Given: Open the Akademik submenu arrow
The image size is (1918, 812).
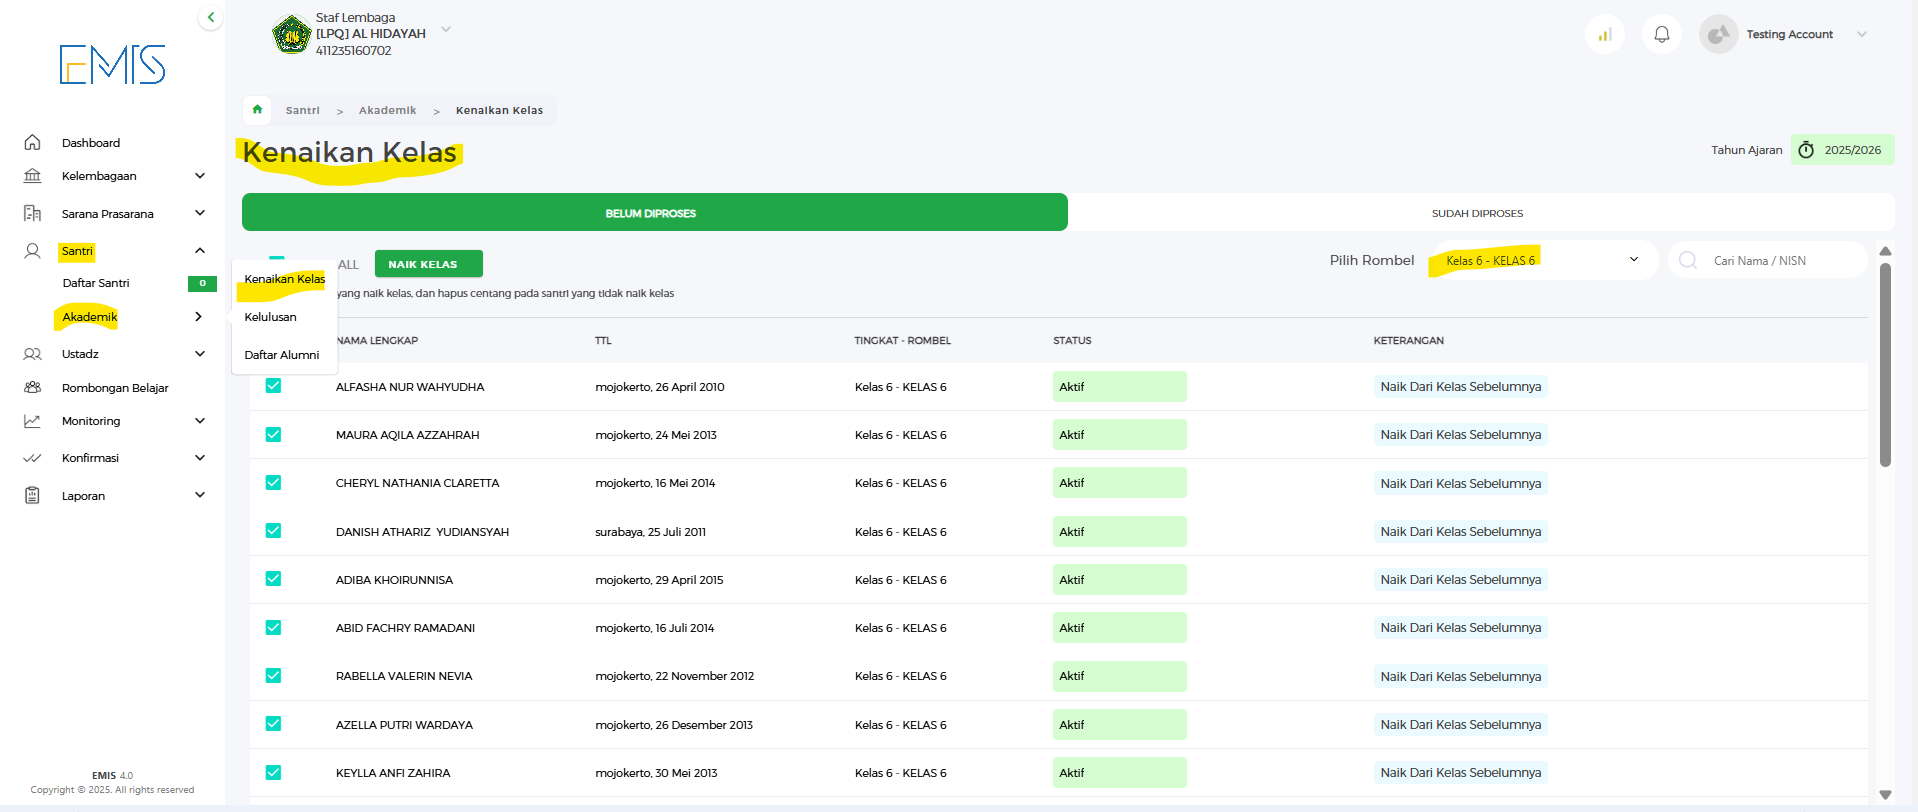Looking at the screenshot, I should point(199,316).
